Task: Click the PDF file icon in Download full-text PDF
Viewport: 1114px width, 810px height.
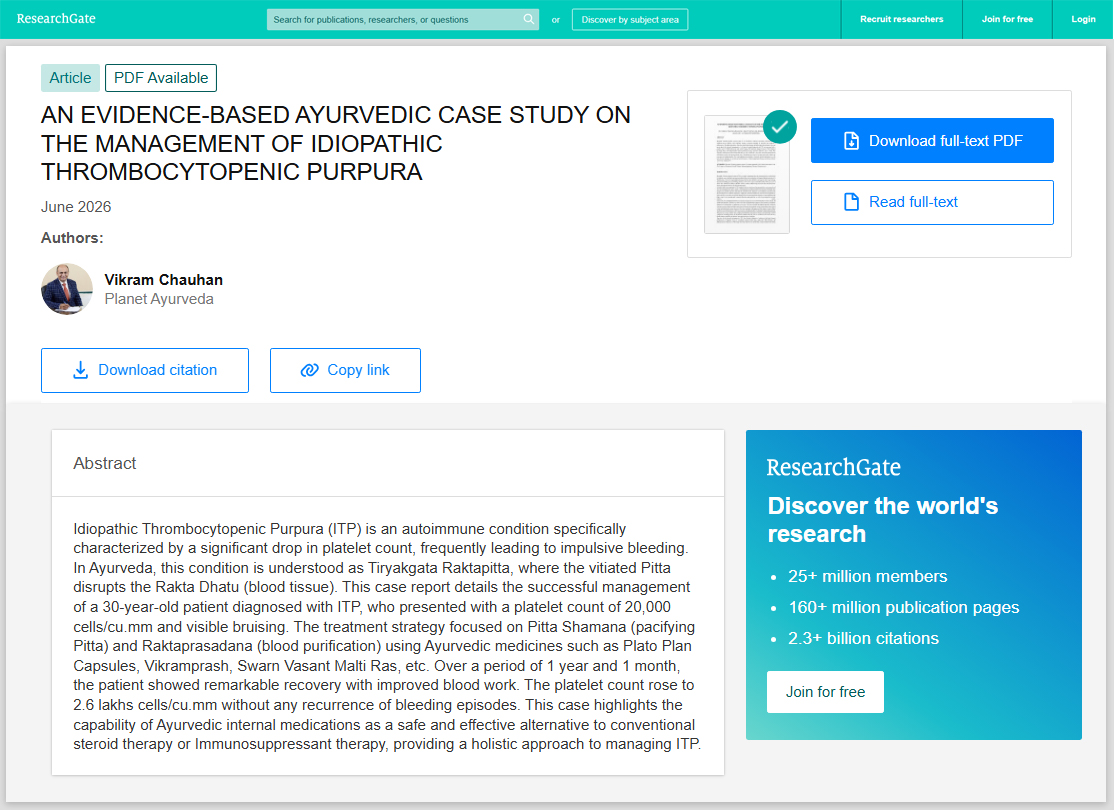Action: tap(851, 141)
